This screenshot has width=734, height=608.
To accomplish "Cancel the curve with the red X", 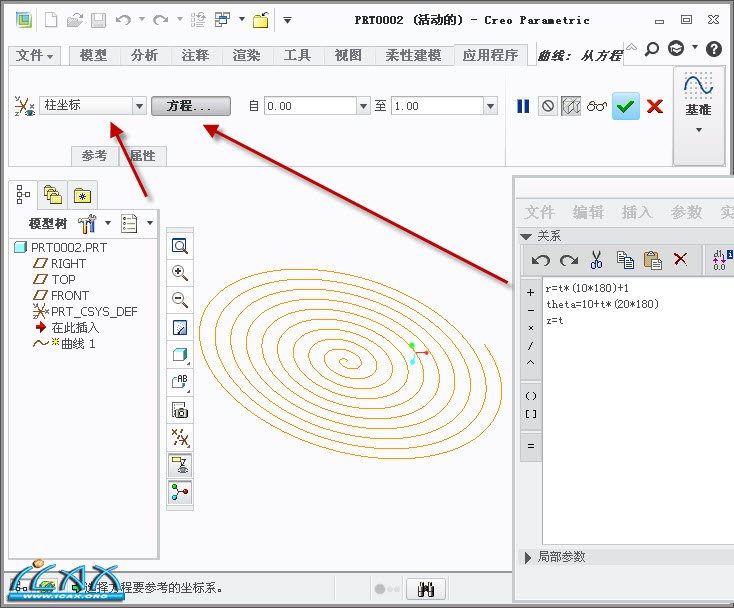I will tap(655, 106).
